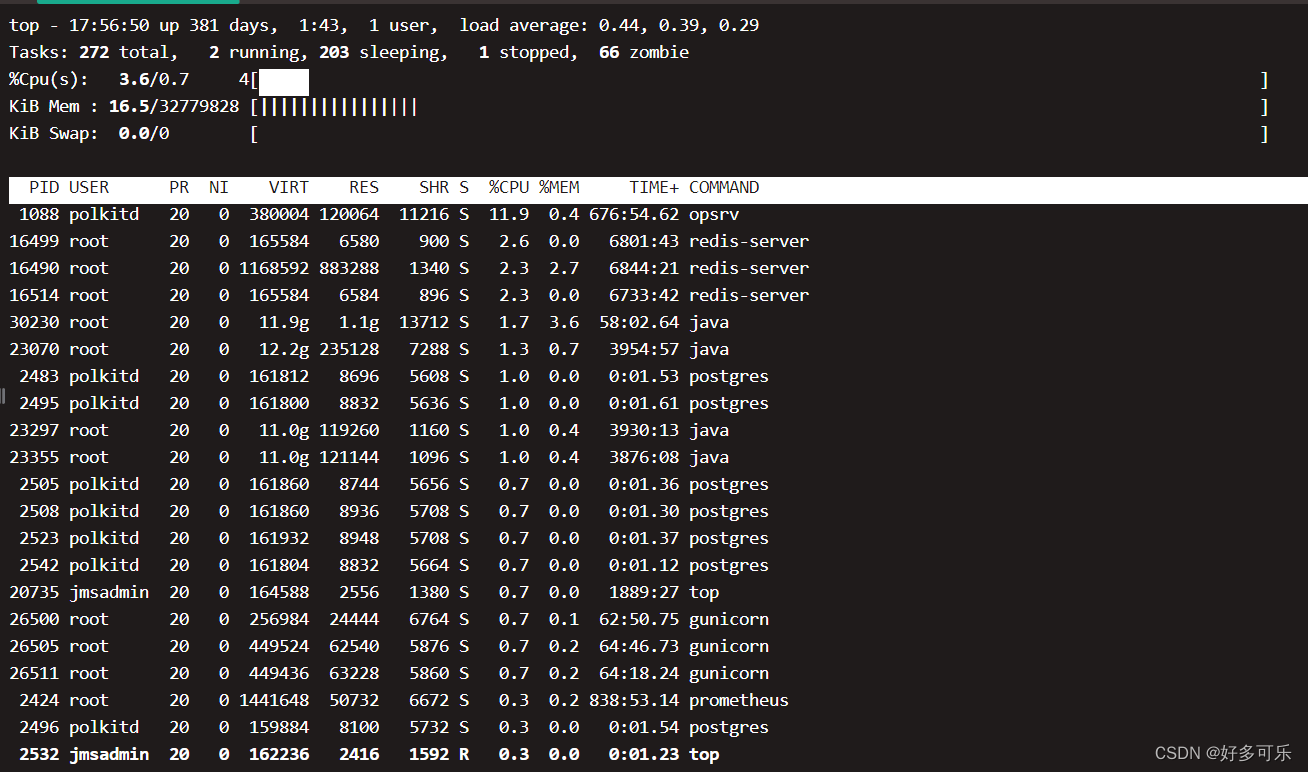Click the 66 zombie count
1308x772 pixels.
click(x=644, y=52)
